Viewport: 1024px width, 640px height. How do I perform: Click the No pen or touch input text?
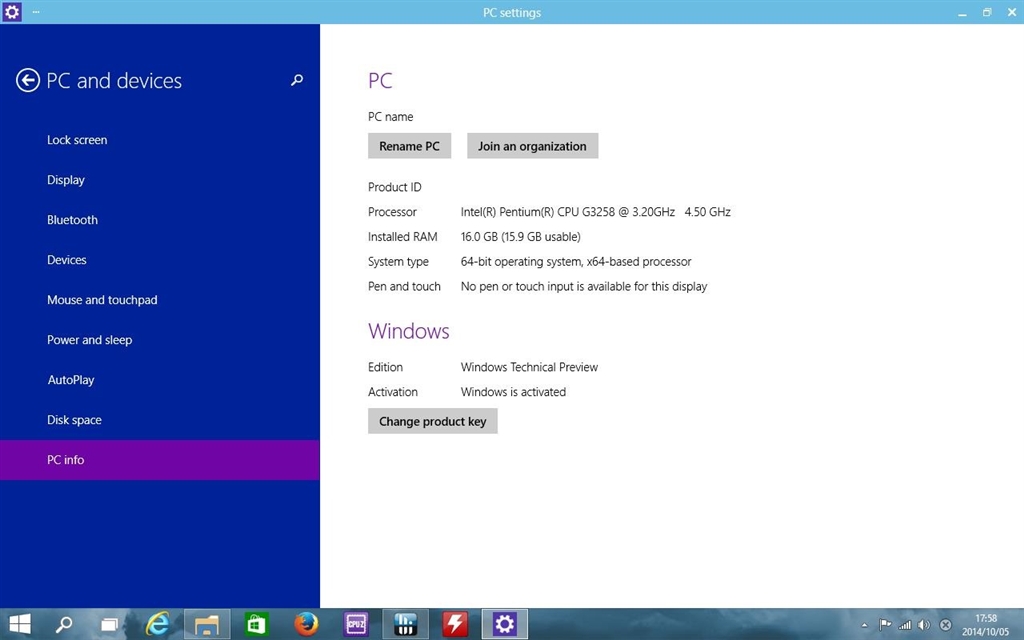point(584,286)
